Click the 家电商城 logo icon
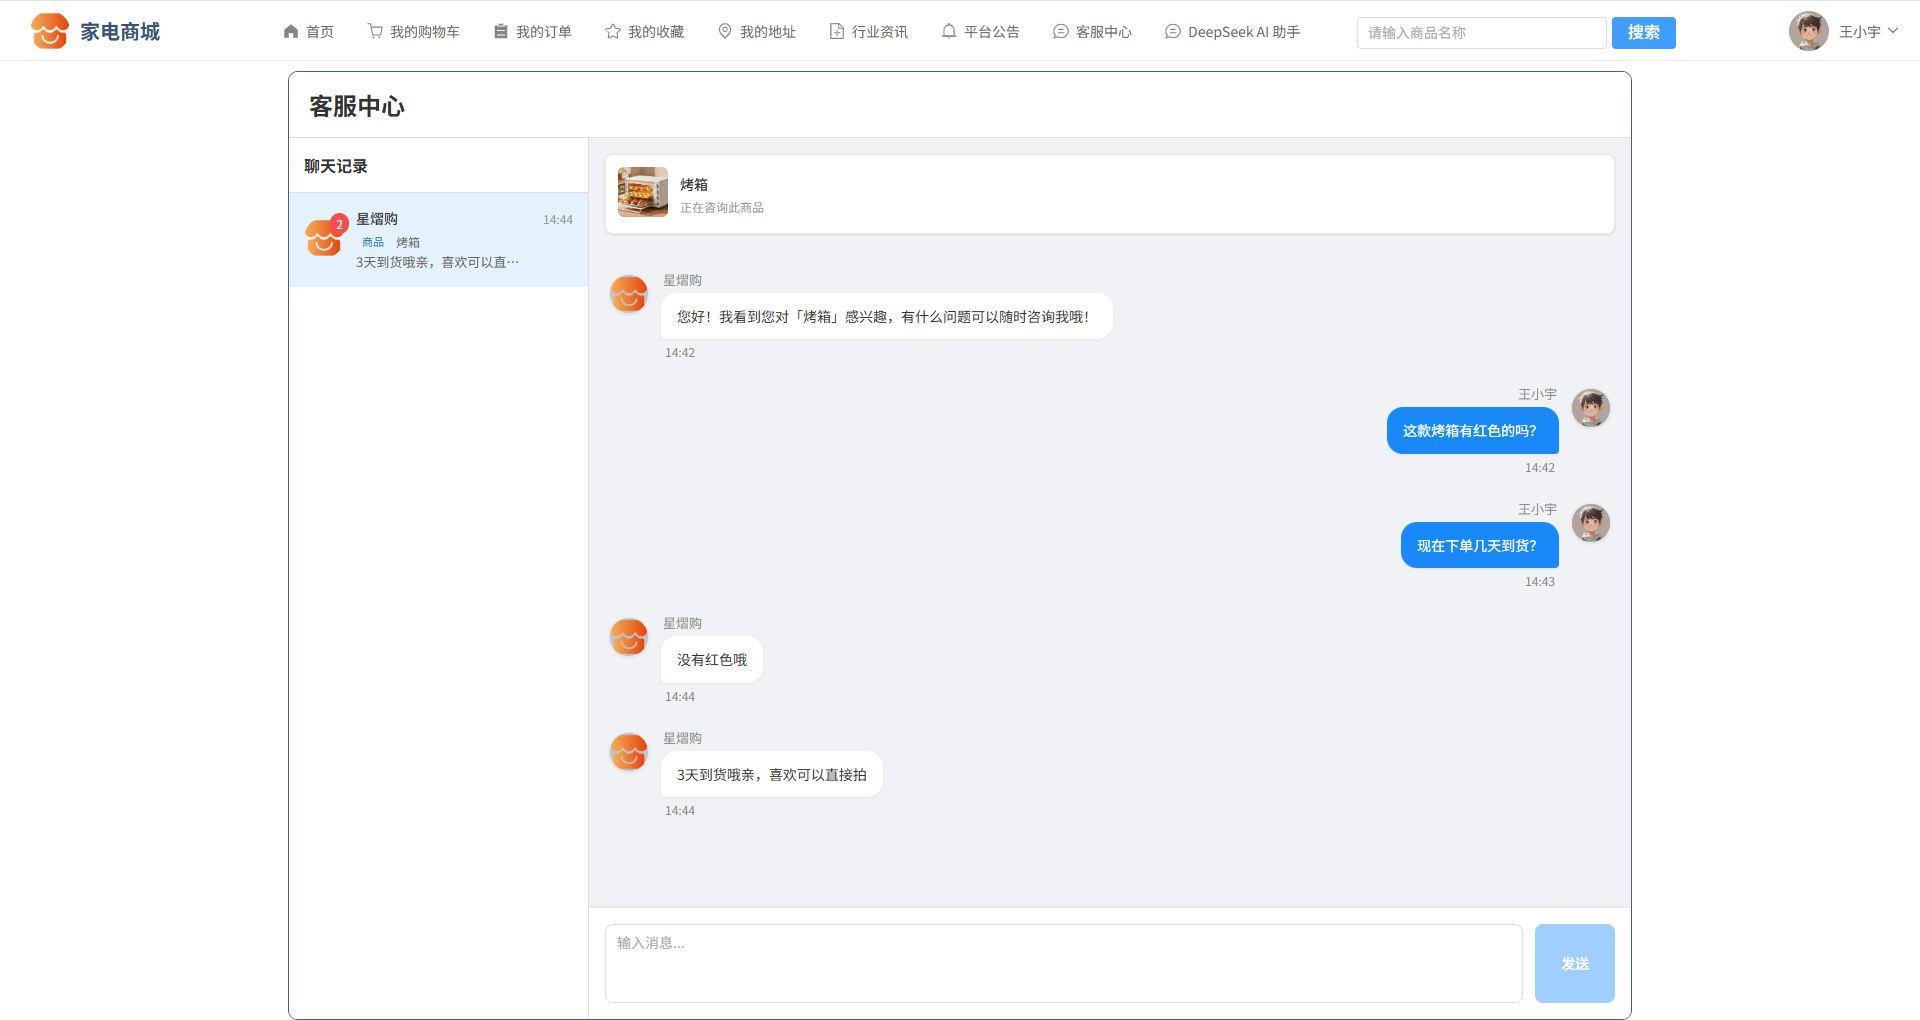 click(50, 31)
